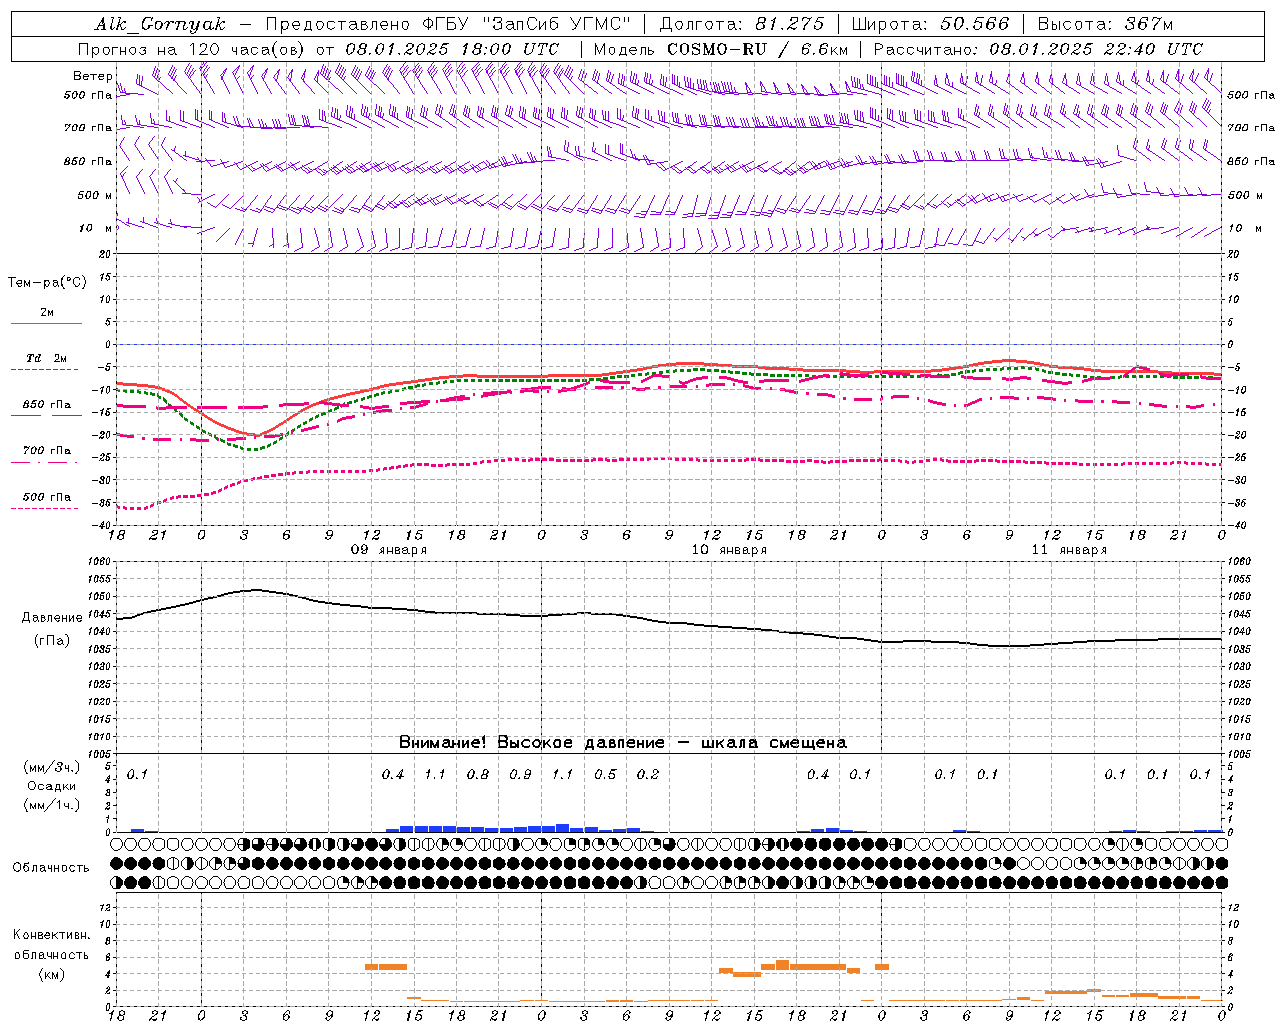Screen dimensions: 1280x1024
Task: Click the Td 2м dew point legend
Action: coord(47,358)
